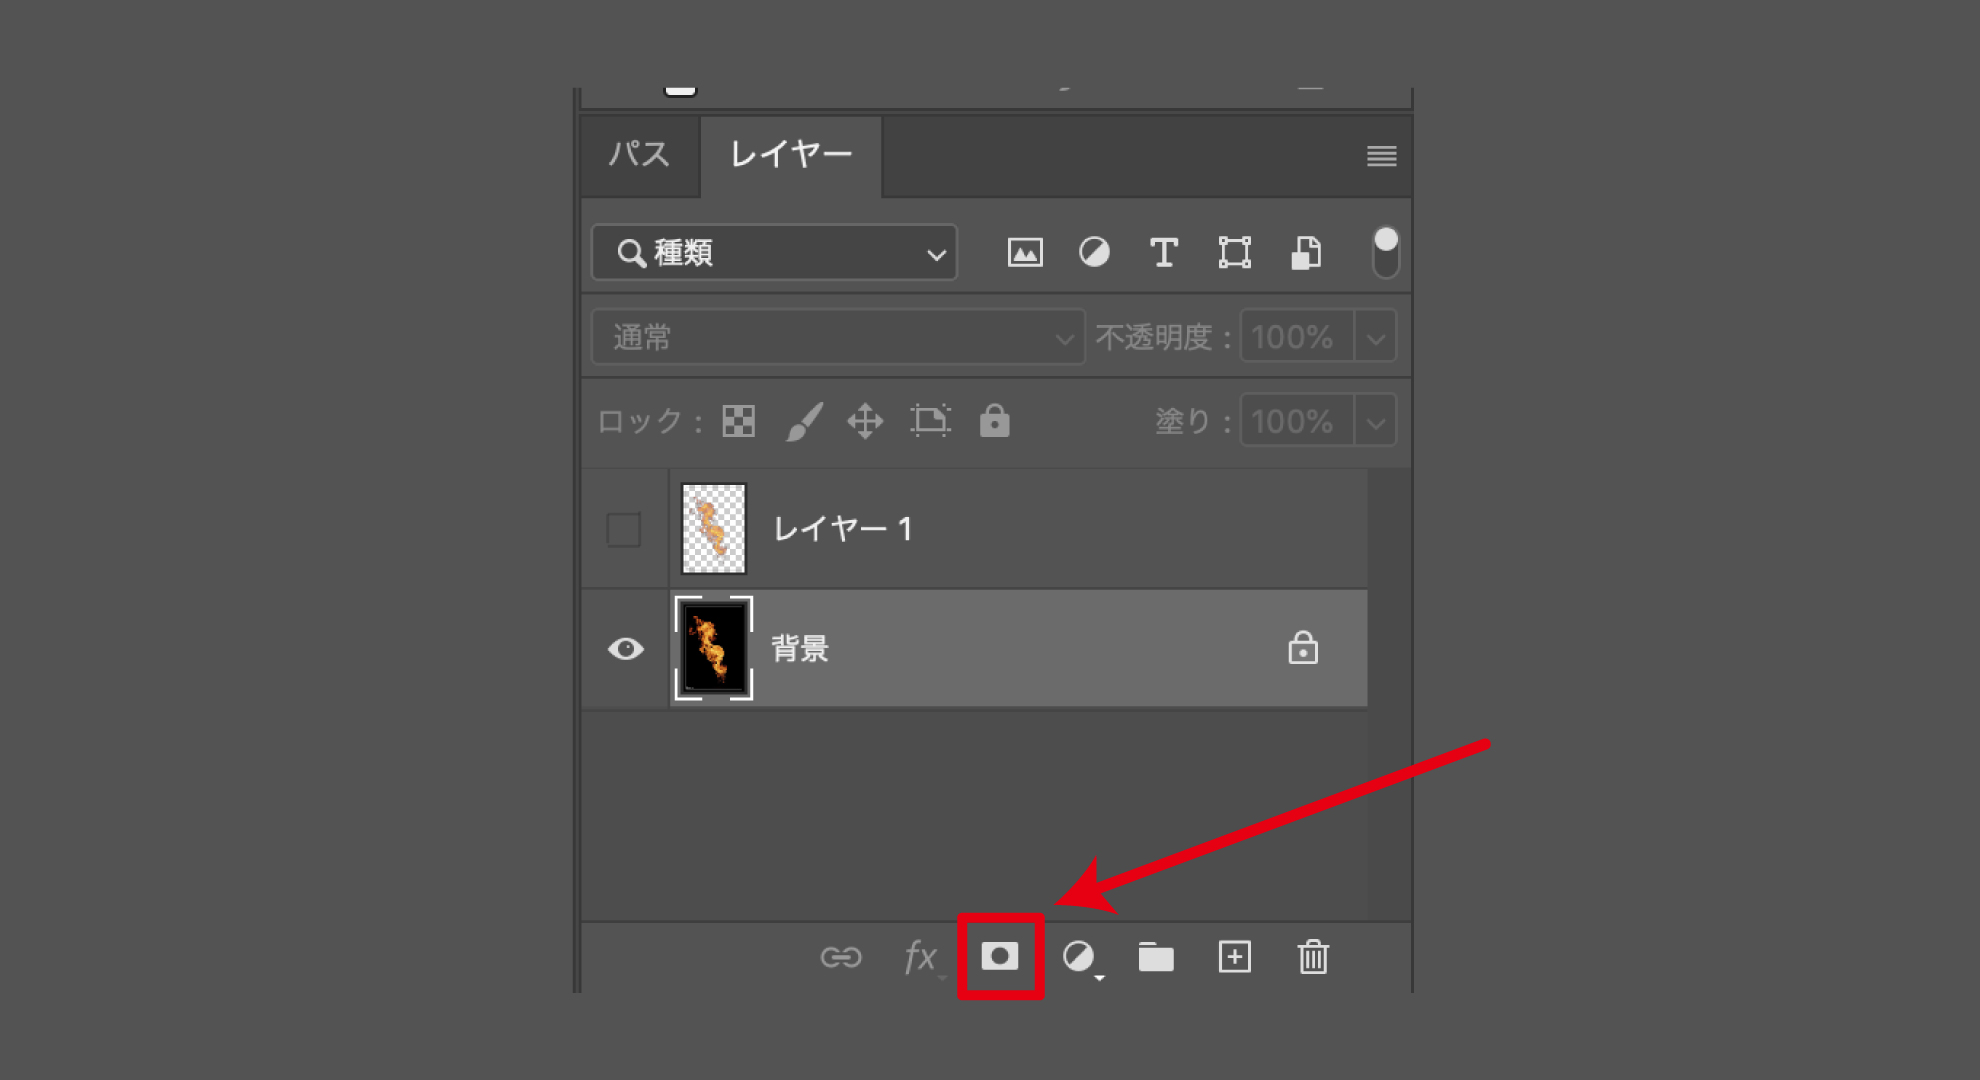Click the new group folder icon
The height and width of the screenshot is (1080, 1980).
(1156, 957)
